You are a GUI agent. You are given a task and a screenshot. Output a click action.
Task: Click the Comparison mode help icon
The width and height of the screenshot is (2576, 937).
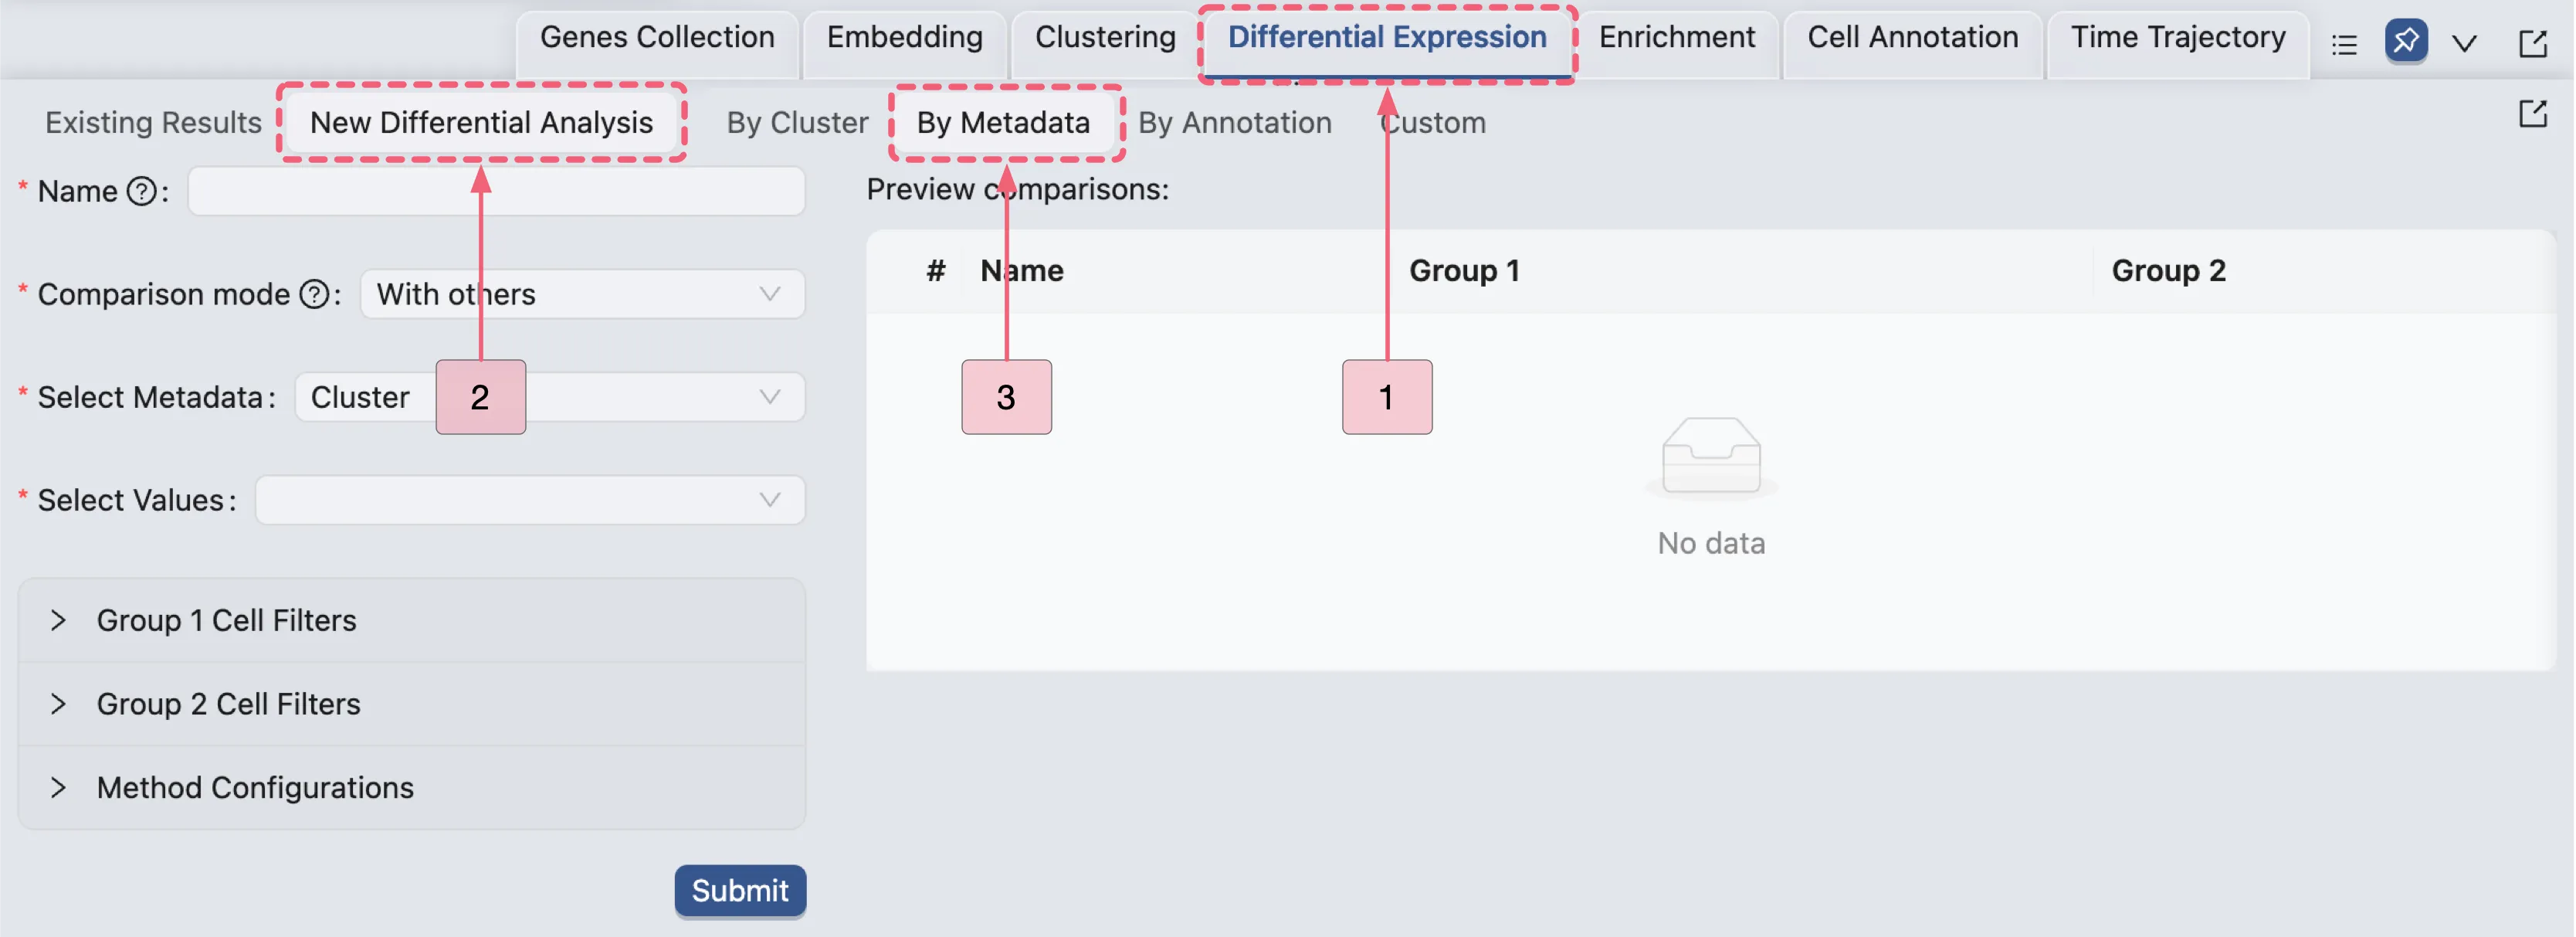[x=314, y=294]
